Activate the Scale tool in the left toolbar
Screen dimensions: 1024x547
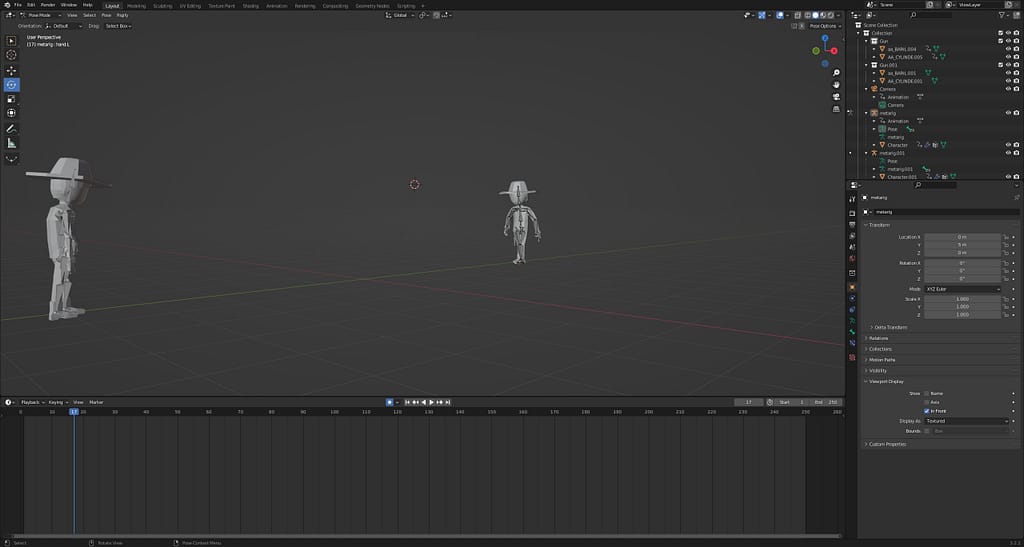point(12,98)
